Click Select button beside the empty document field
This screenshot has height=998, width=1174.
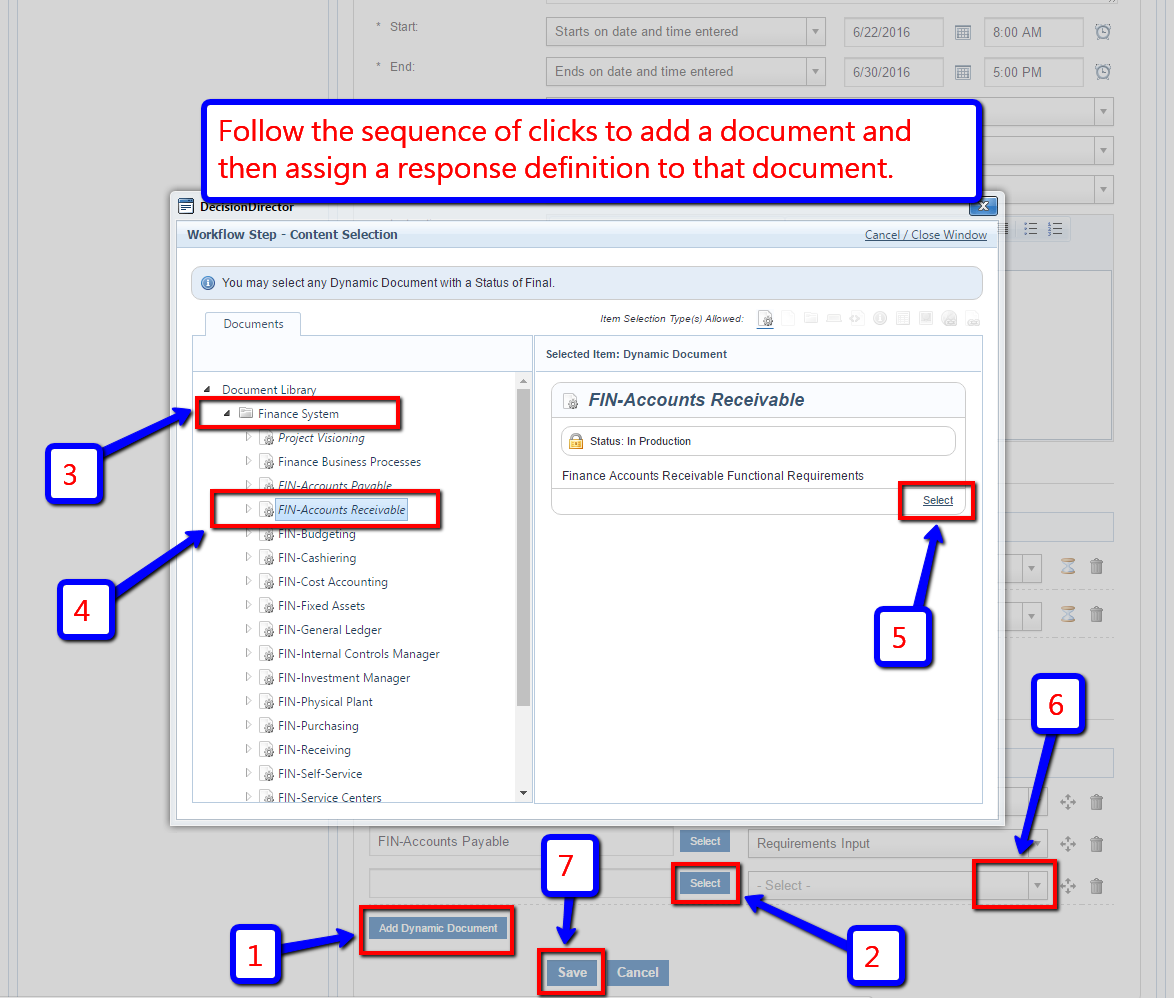[705, 883]
